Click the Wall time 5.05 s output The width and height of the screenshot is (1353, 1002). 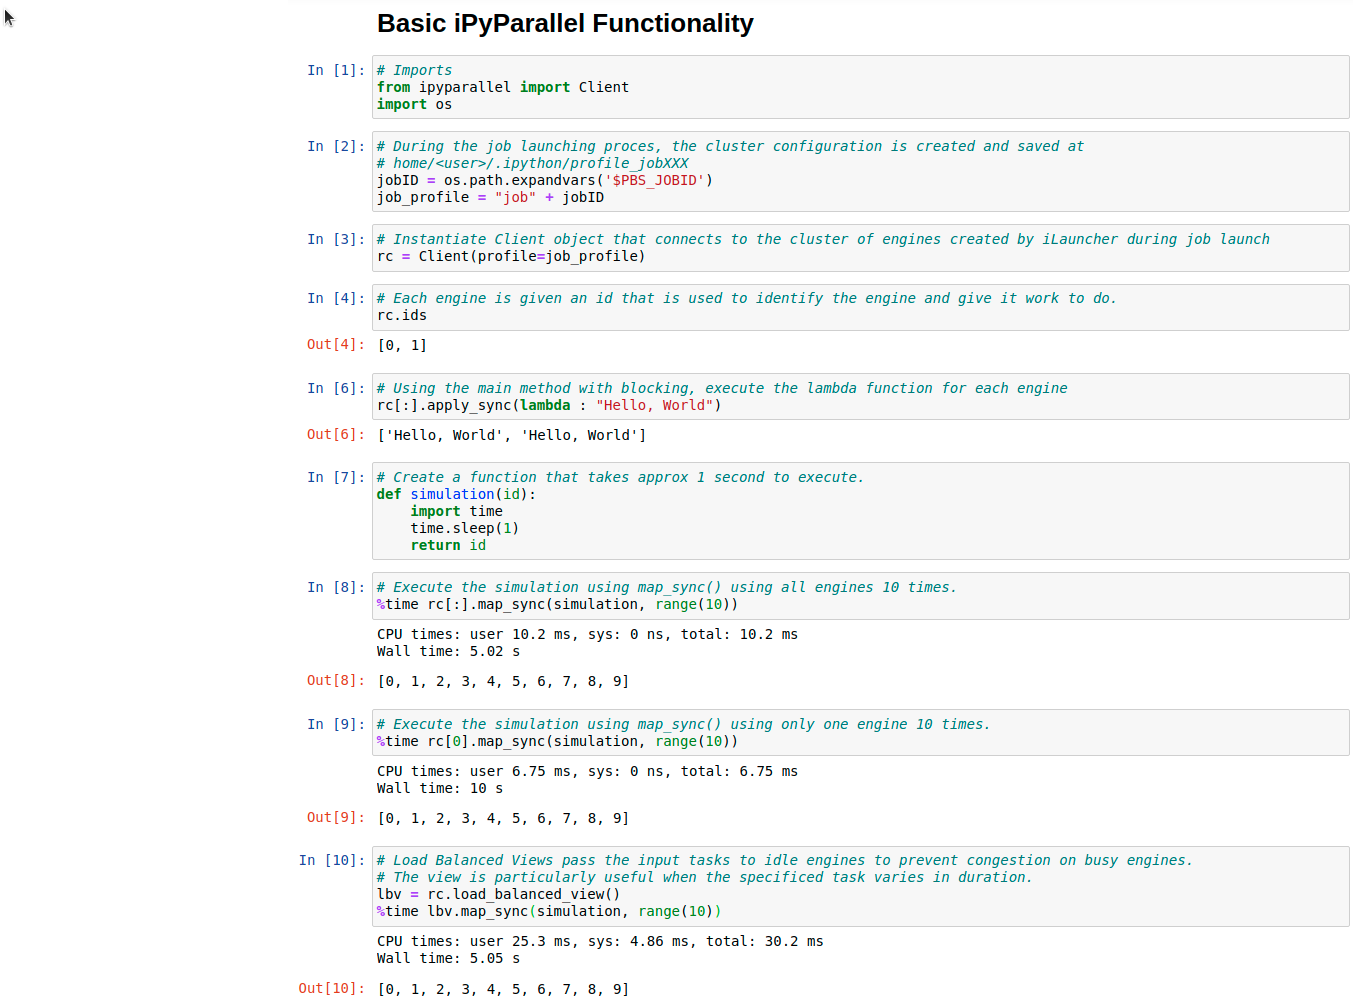(x=448, y=959)
